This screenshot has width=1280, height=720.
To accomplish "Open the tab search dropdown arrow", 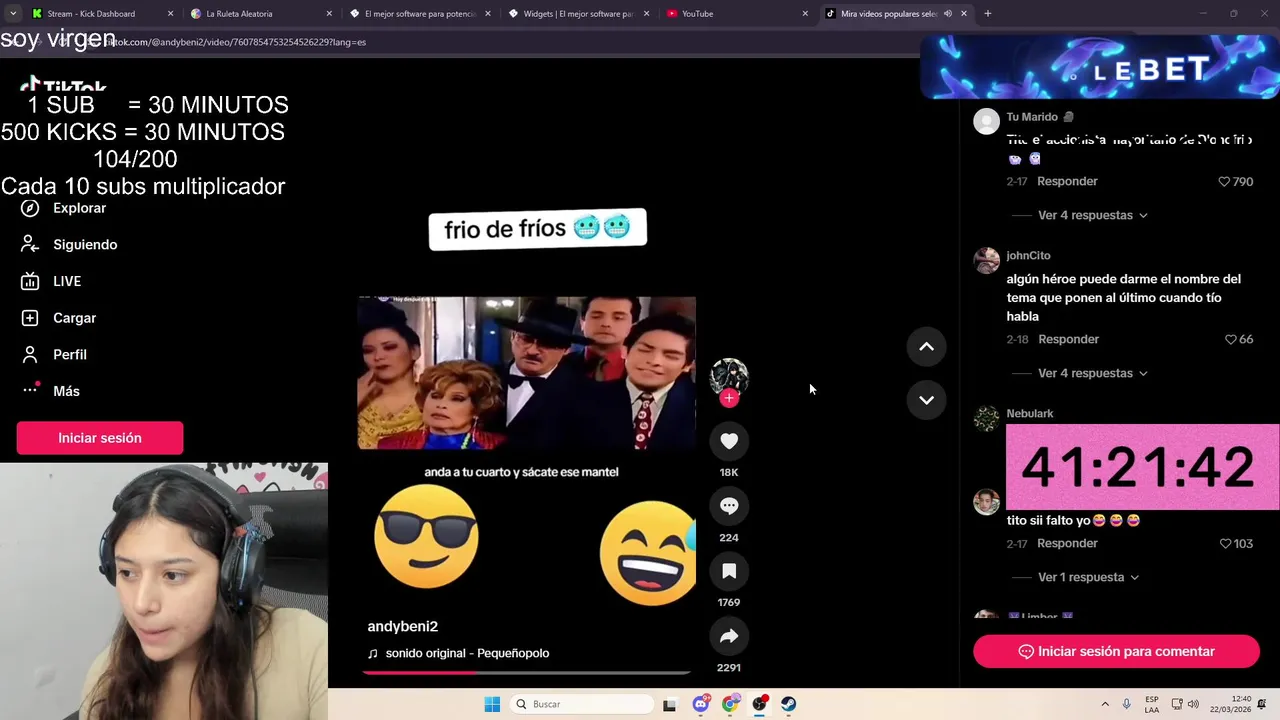I will tap(13, 14).
